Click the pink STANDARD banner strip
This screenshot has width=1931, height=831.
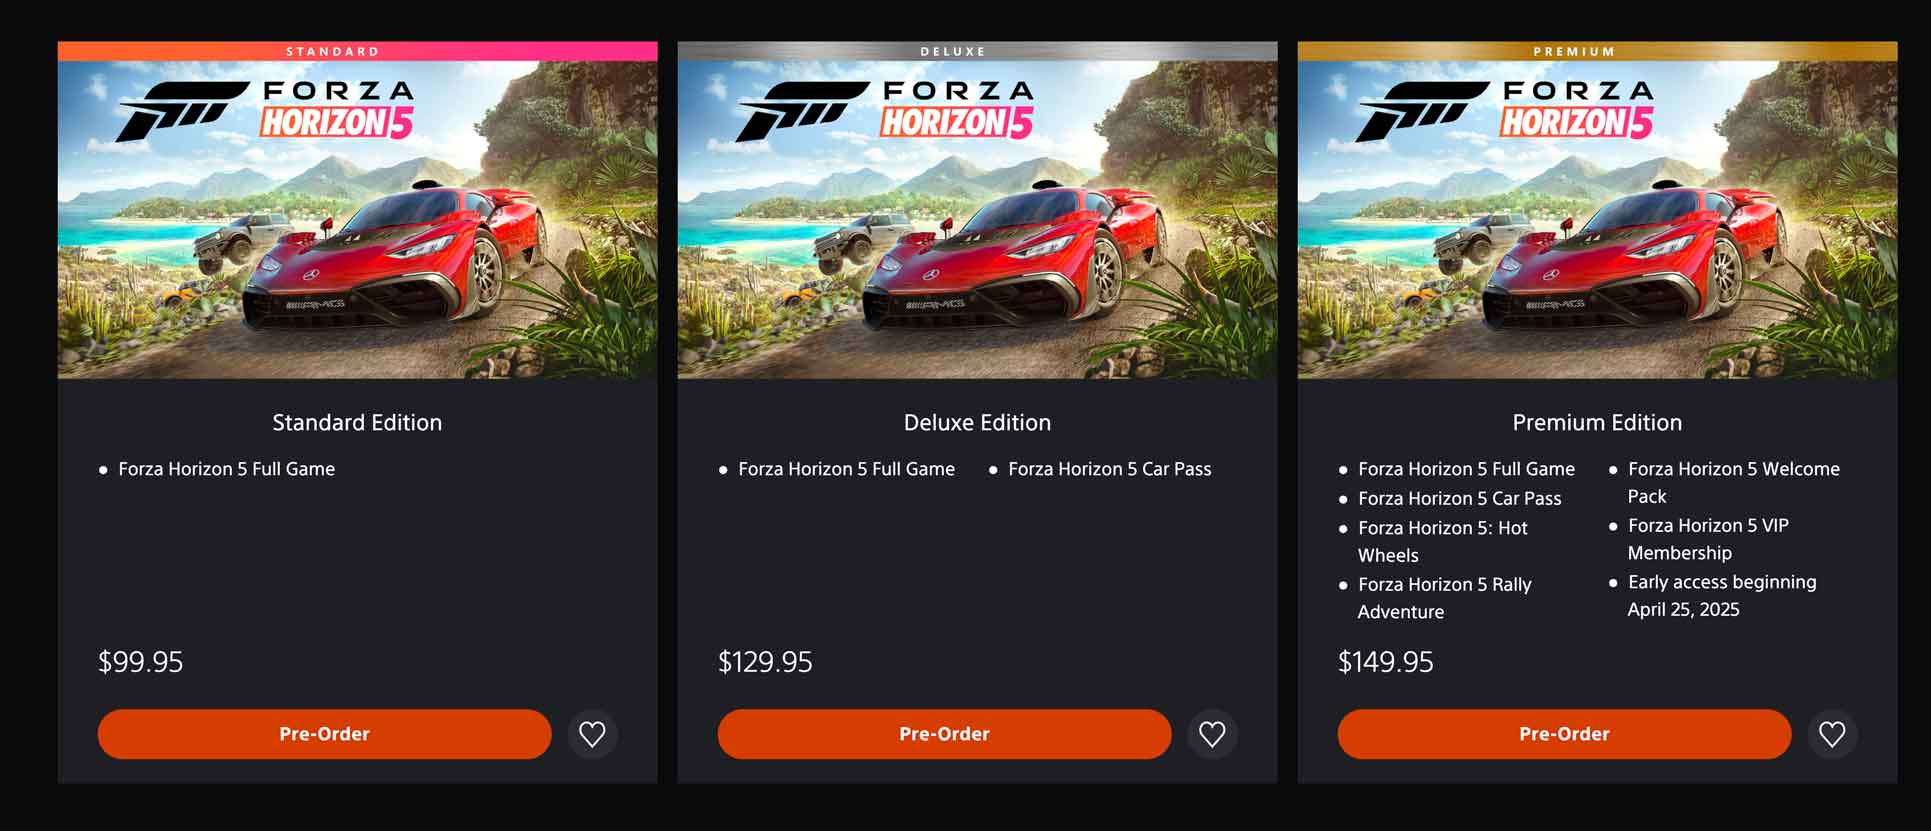point(357,51)
